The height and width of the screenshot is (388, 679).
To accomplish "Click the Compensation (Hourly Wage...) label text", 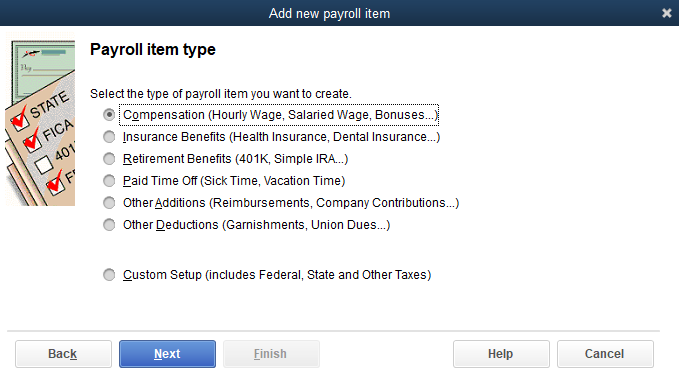I will click(x=280, y=115).
